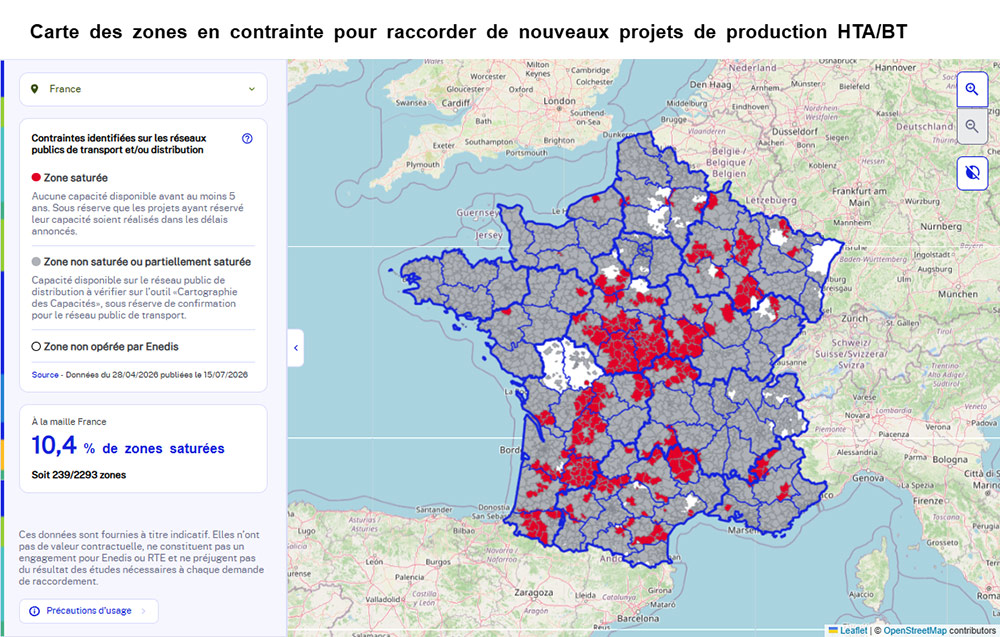Click the Guernsey label on the map

(x=478, y=212)
